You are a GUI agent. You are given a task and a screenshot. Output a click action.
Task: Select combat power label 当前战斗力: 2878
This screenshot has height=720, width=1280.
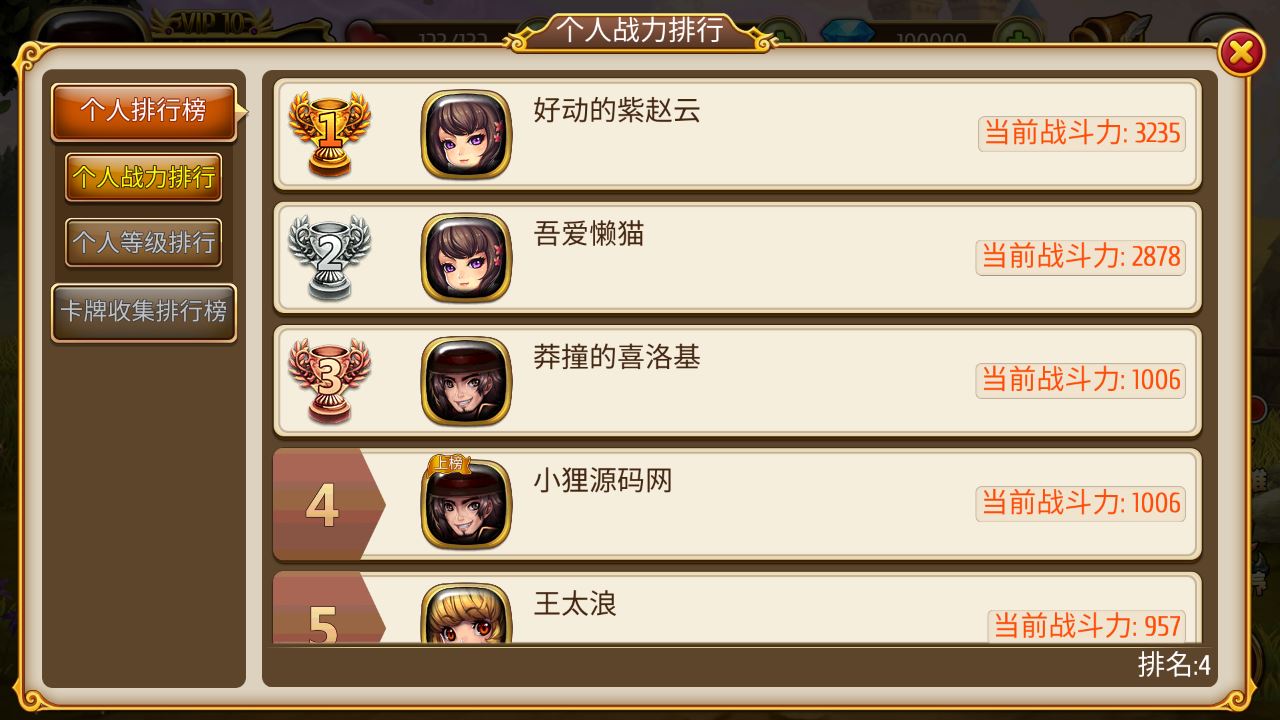[1081, 257]
